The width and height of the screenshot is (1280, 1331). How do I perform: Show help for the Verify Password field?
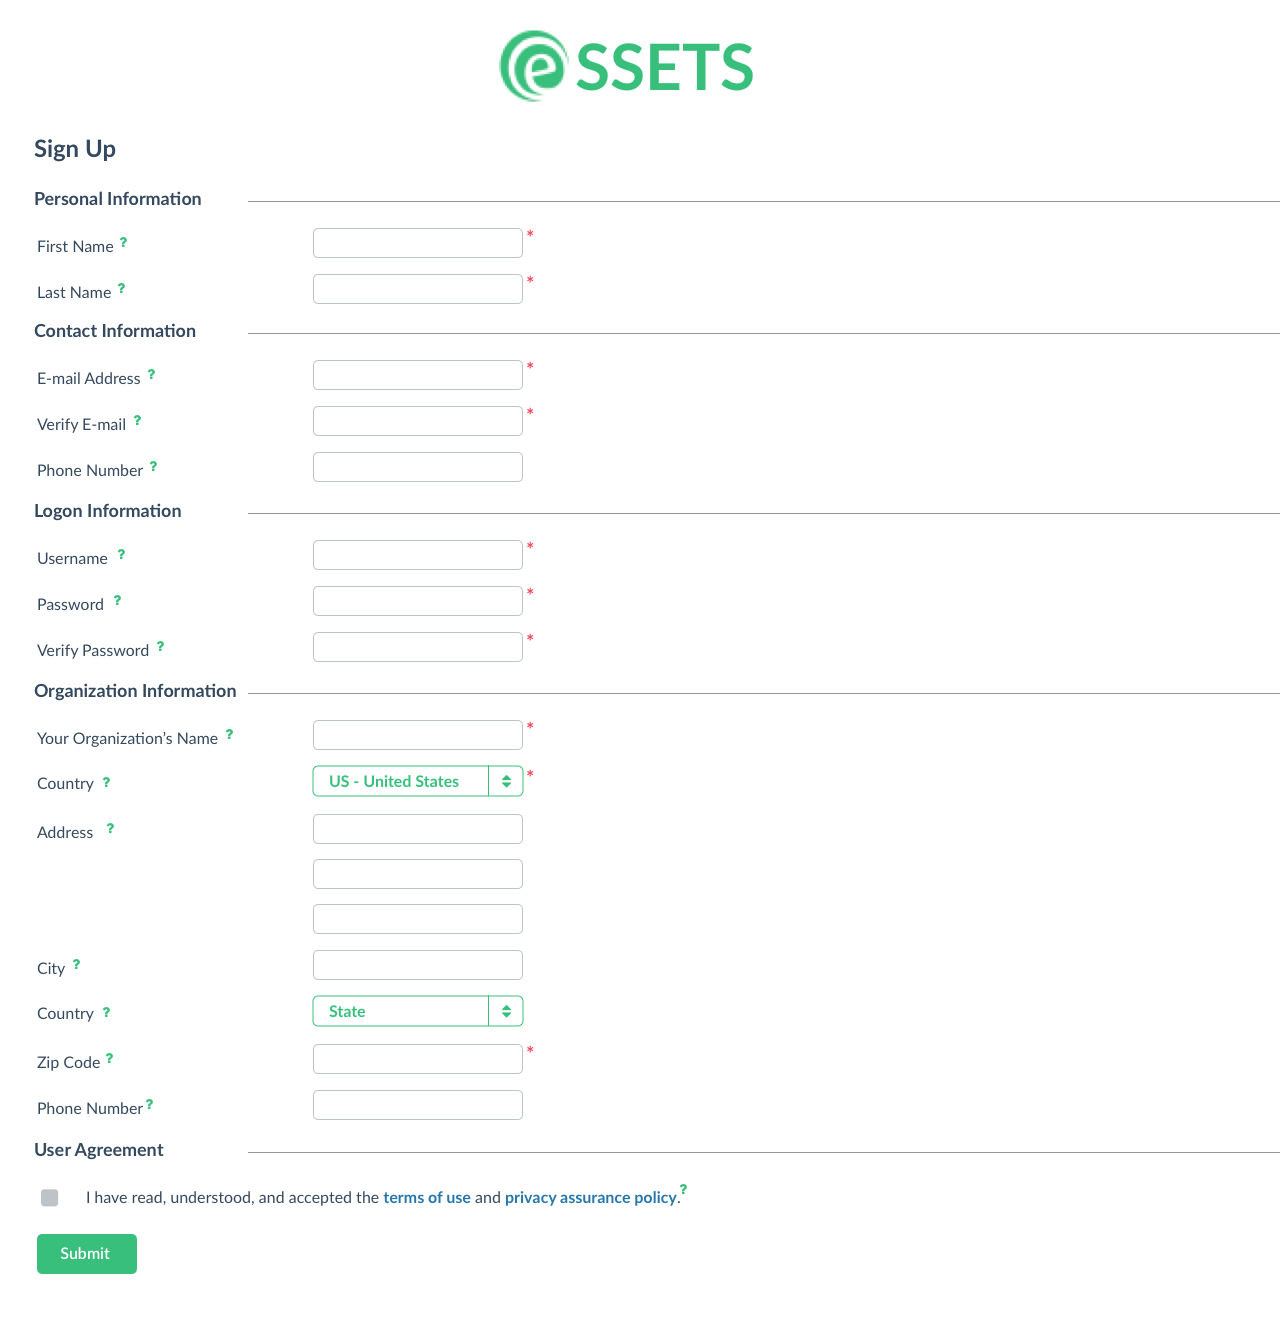(x=161, y=646)
